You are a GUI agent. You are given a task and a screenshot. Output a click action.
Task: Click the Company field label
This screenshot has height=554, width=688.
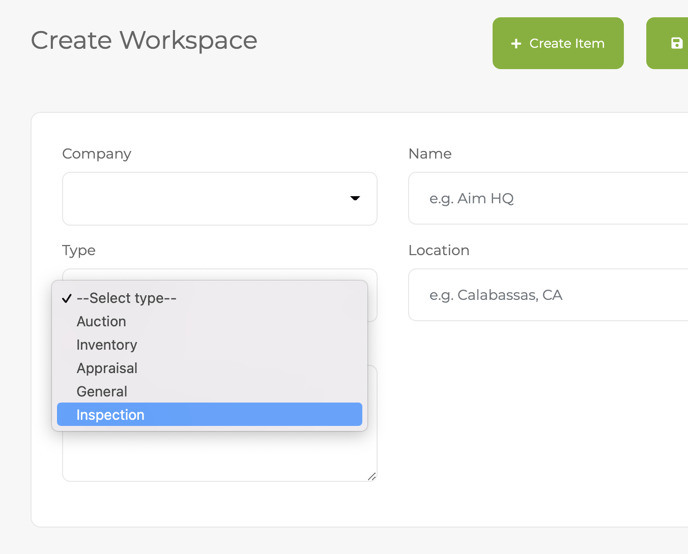pos(97,154)
